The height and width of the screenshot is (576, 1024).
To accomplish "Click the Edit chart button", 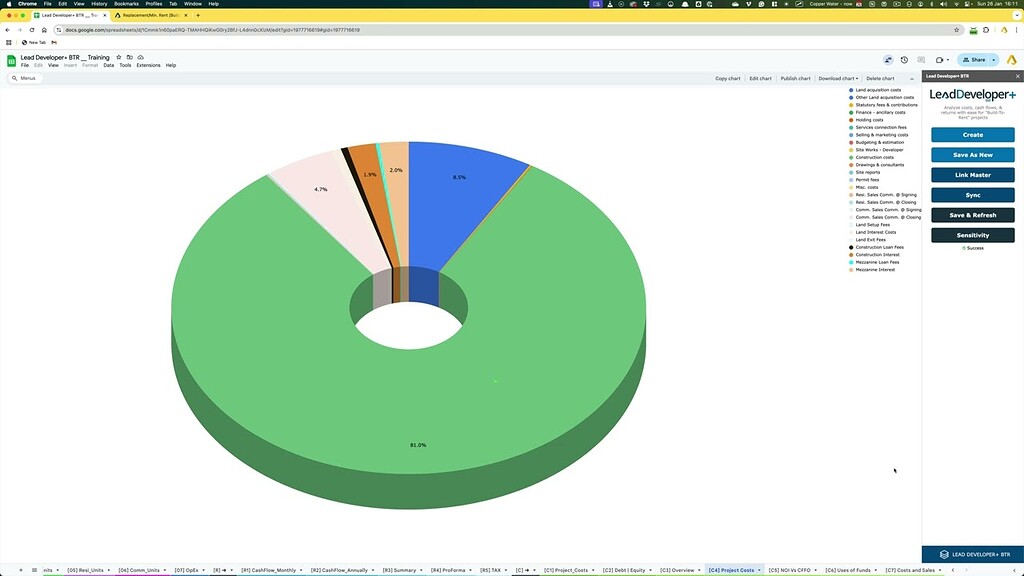I will point(761,78).
